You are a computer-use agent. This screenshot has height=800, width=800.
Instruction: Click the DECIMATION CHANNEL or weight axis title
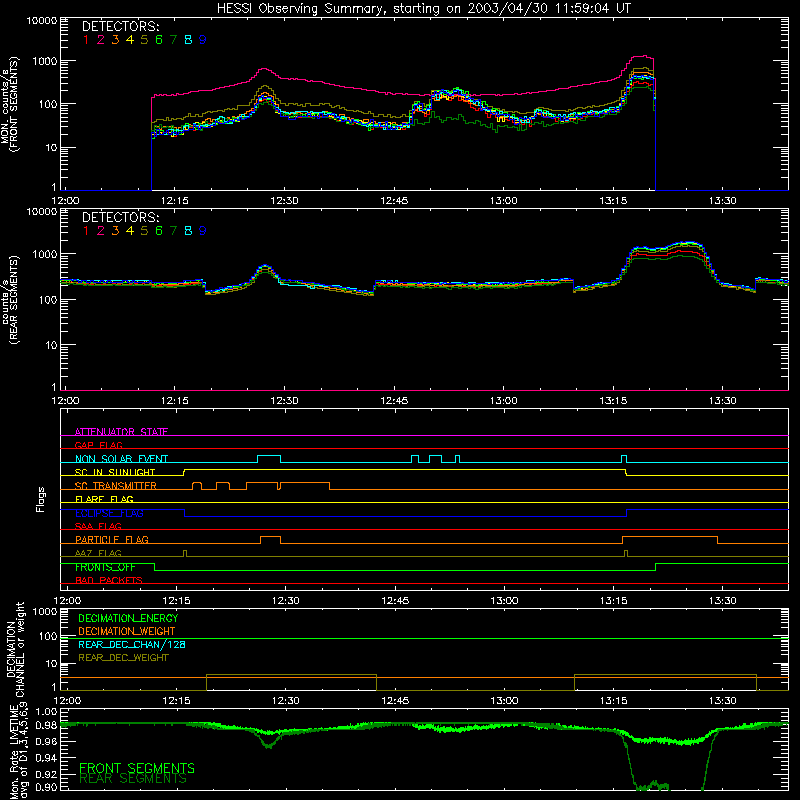tap(15, 649)
